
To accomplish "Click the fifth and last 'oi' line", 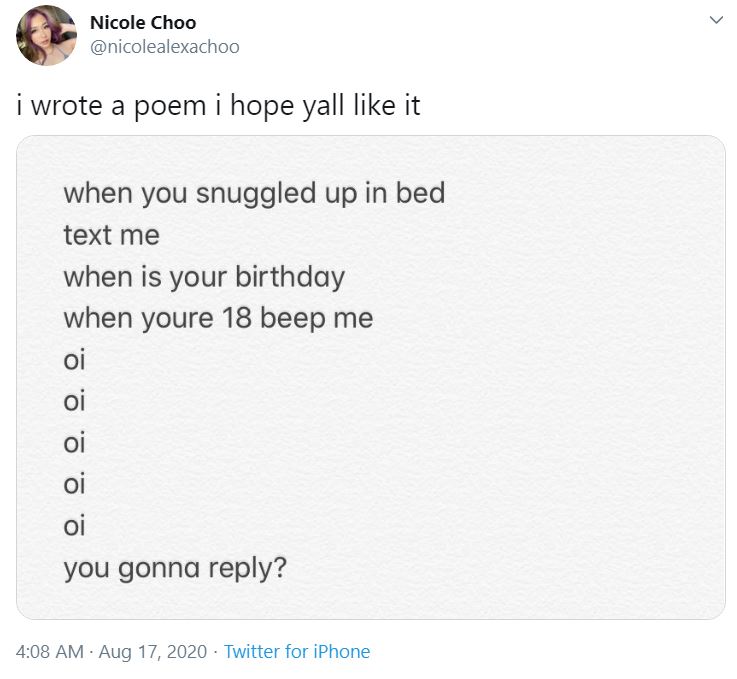I will pyautogui.click(x=75, y=527).
